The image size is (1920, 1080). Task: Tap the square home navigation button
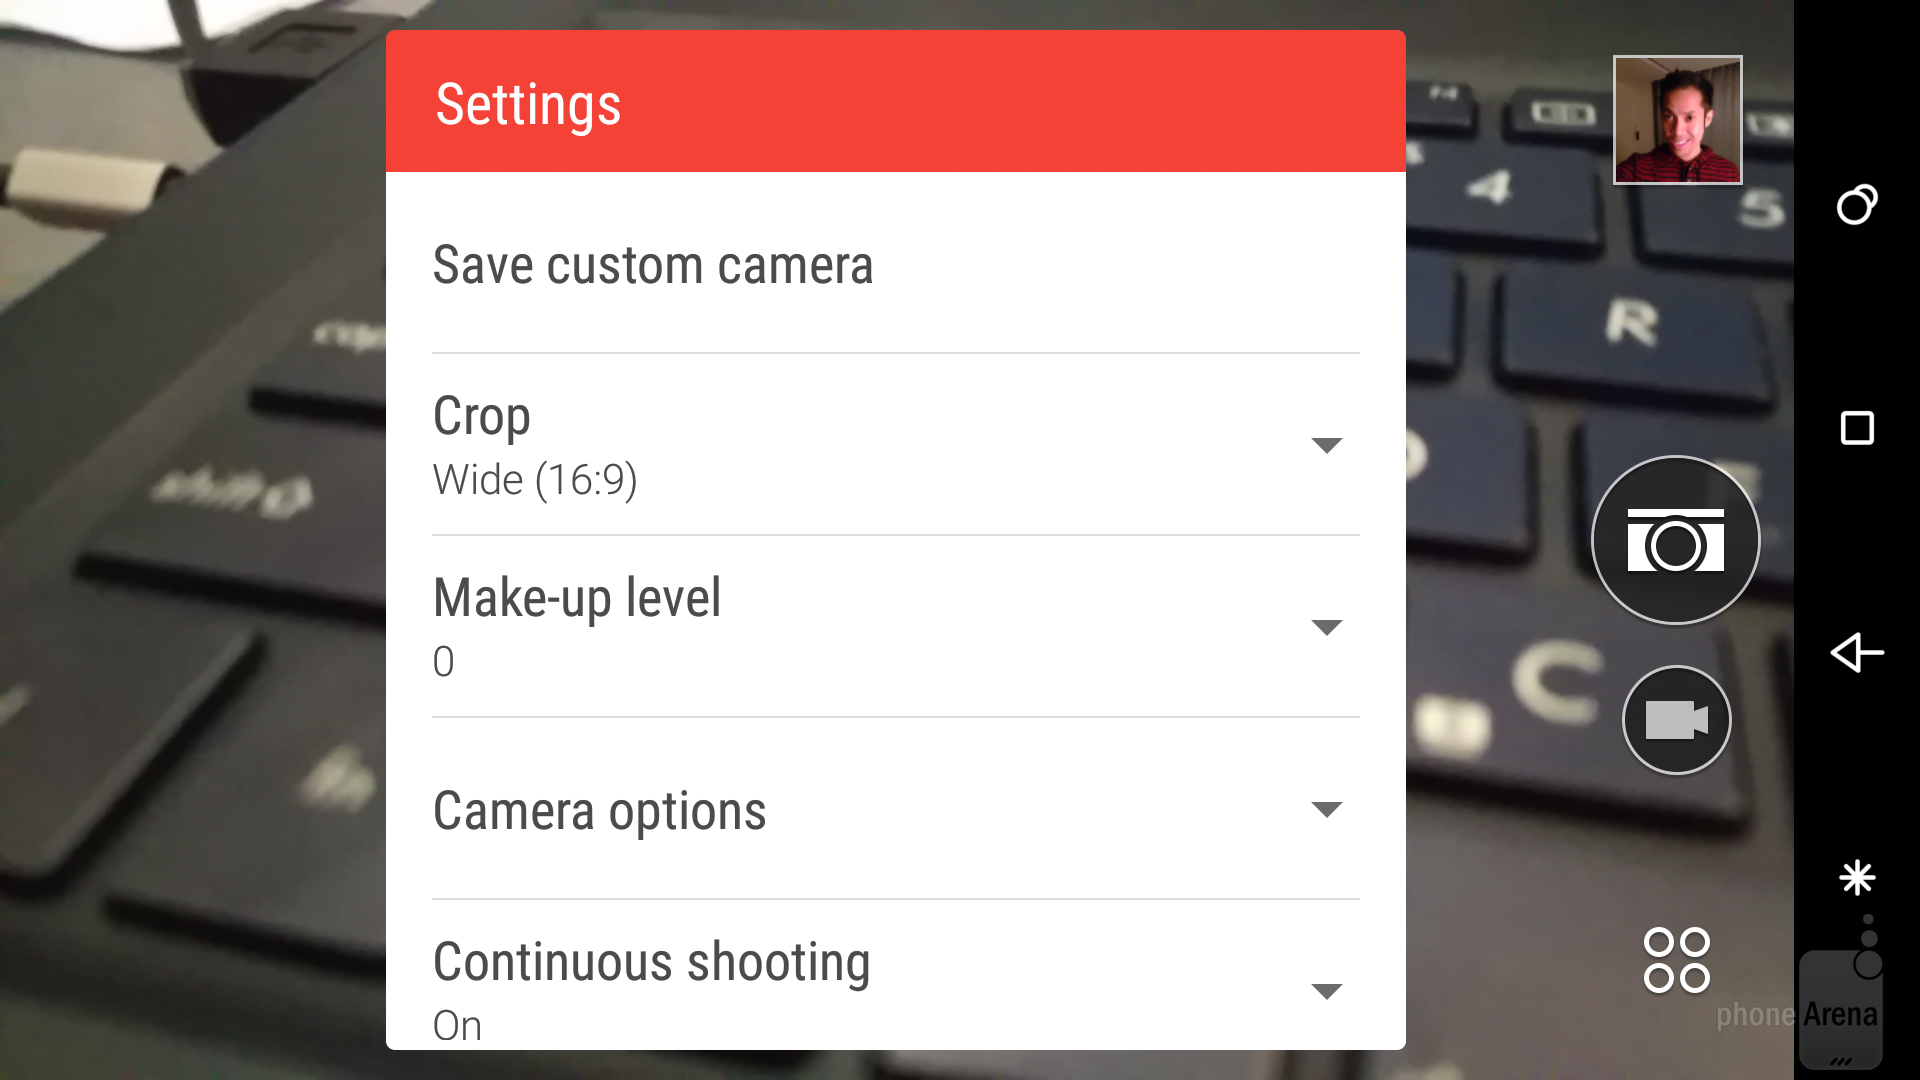click(1857, 428)
